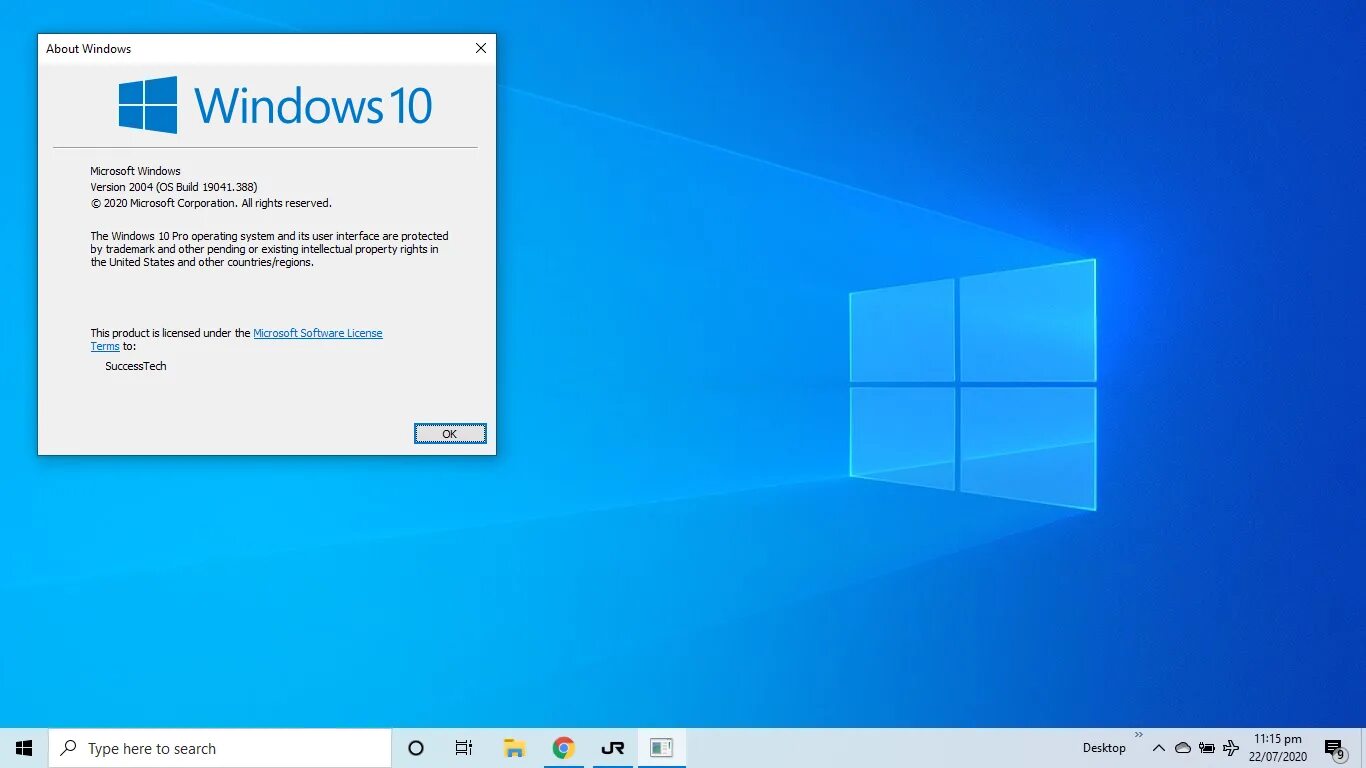Click the 'Microsoft Windows' text line

[135, 171]
